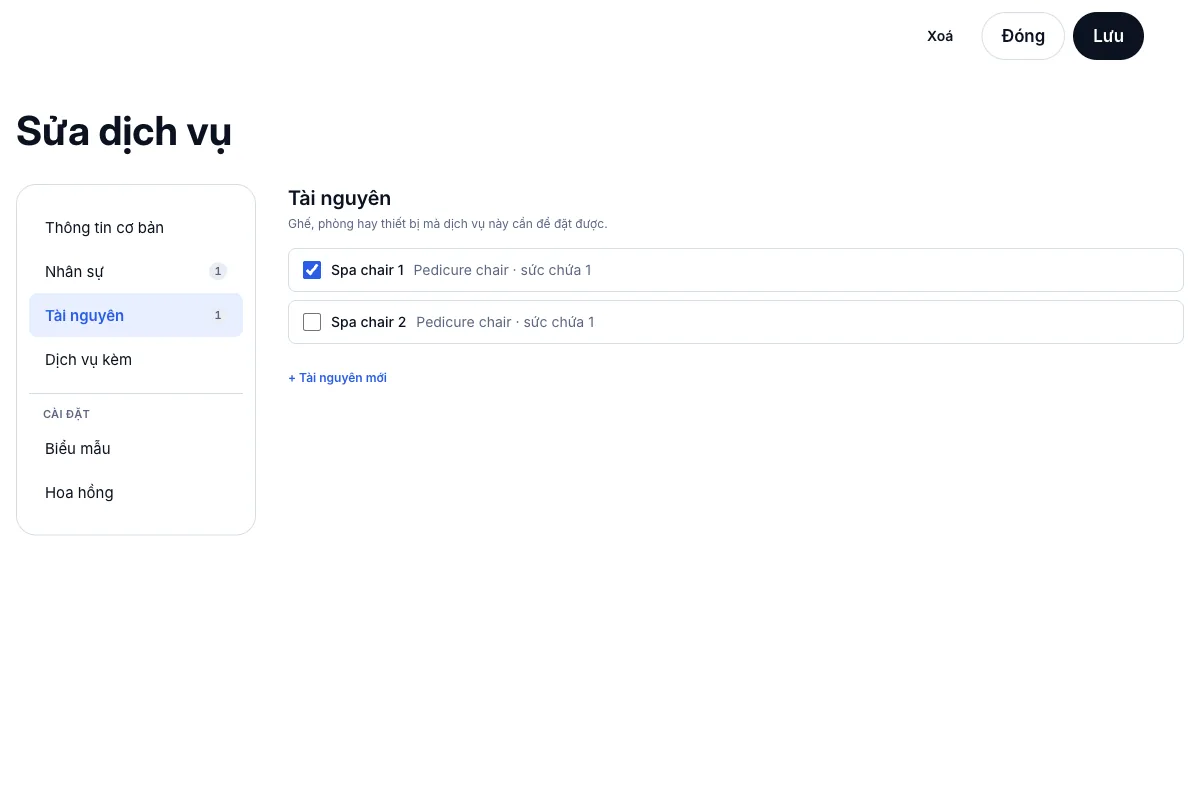Click Pedicure chair details of Spa chair 1
This screenshot has width=1200, height=805.
click(502, 270)
